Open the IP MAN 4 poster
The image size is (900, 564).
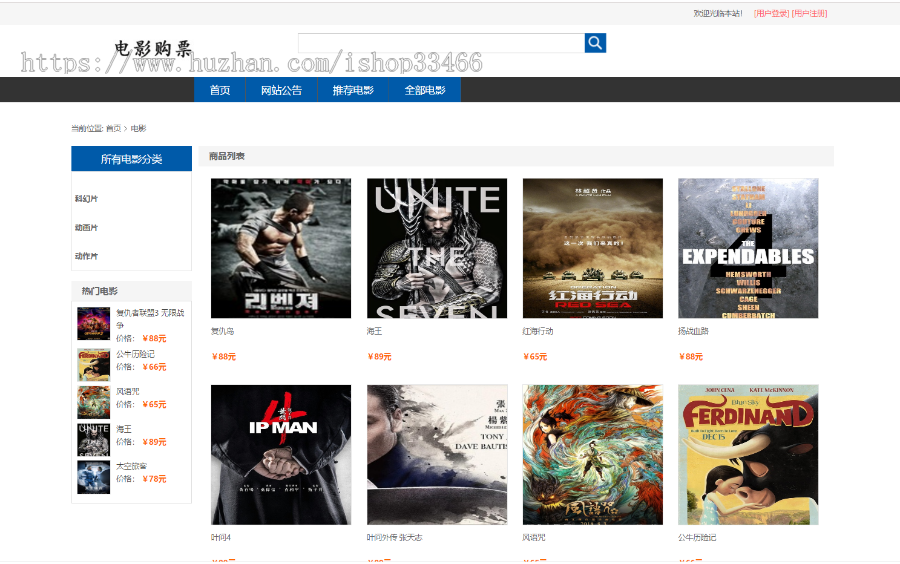281,455
